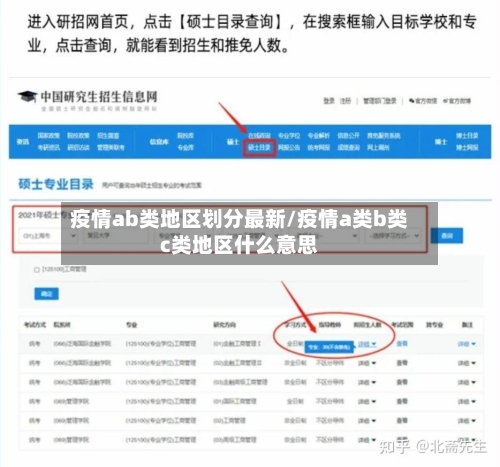Open 招生简章 in the blue navigation bar
500x467 pixels.
pos(108,136)
